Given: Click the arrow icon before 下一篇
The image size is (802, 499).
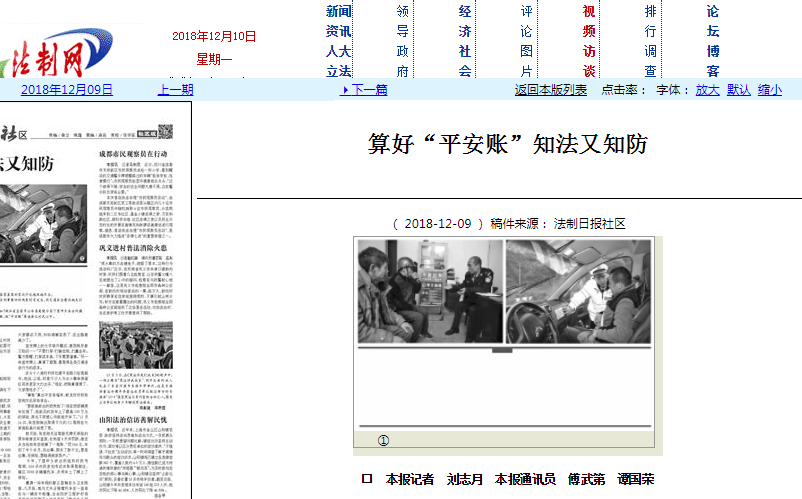Looking at the screenshot, I should click(345, 89).
